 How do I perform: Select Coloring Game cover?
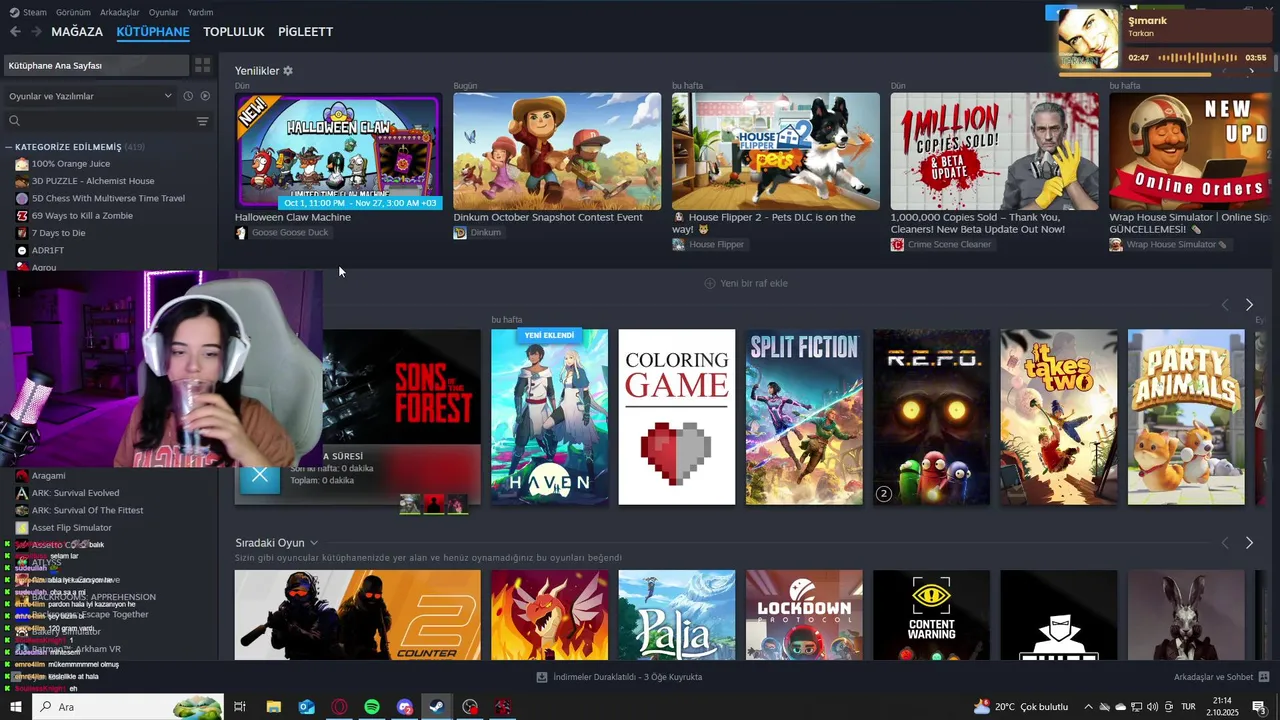click(x=677, y=417)
